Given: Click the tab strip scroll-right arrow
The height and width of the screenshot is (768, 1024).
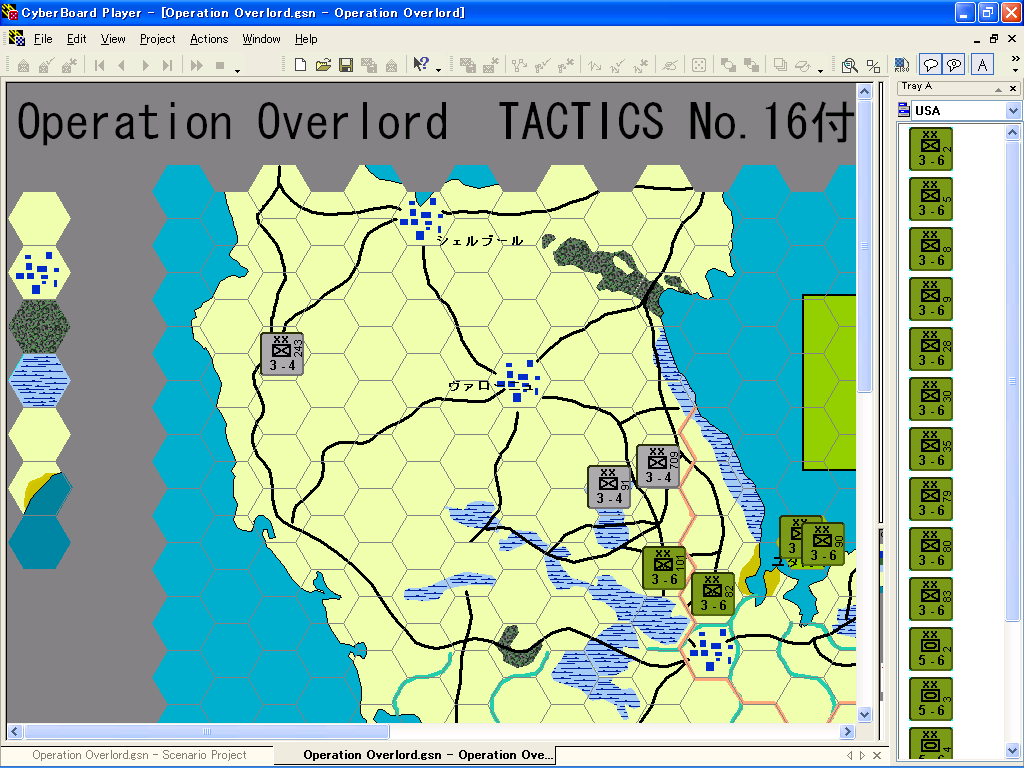Looking at the screenshot, I should pos(862,756).
